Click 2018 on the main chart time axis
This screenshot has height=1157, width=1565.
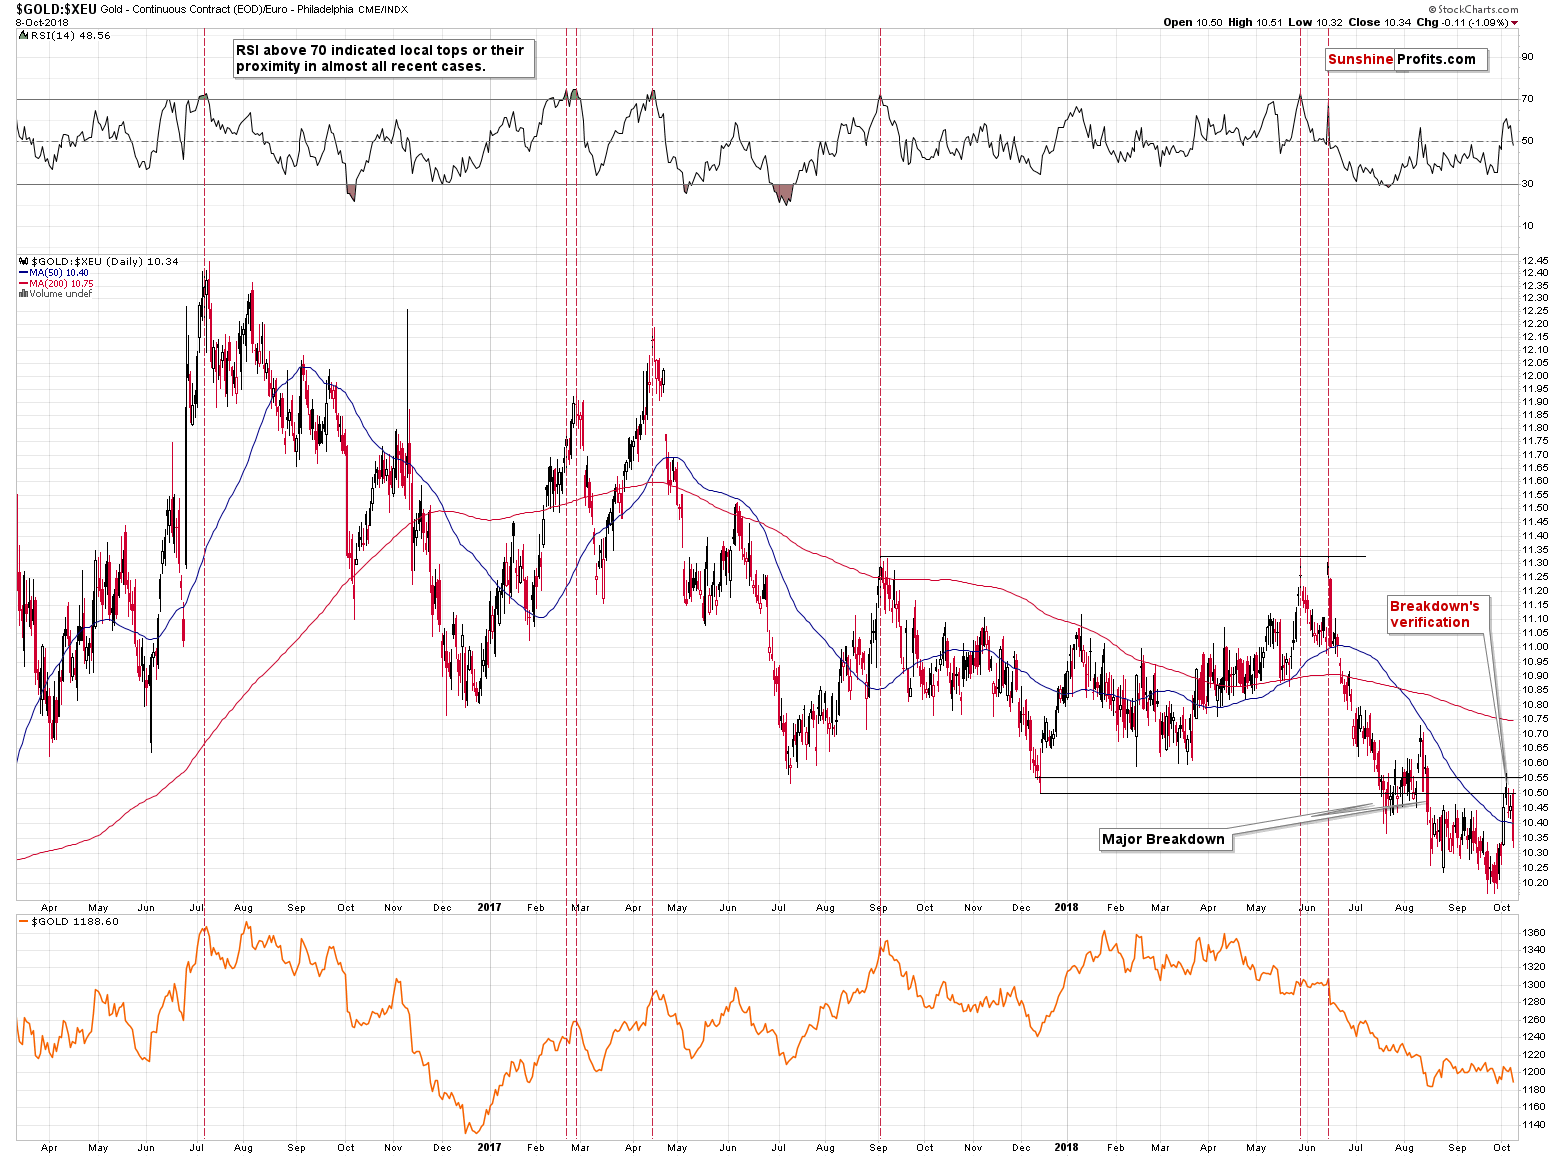tap(1066, 907)
